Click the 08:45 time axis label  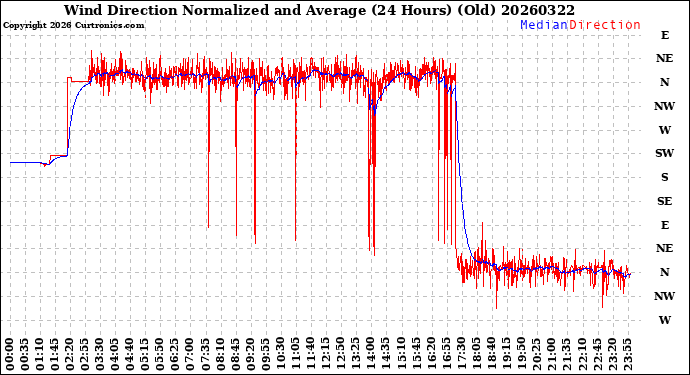pos(235,355)
